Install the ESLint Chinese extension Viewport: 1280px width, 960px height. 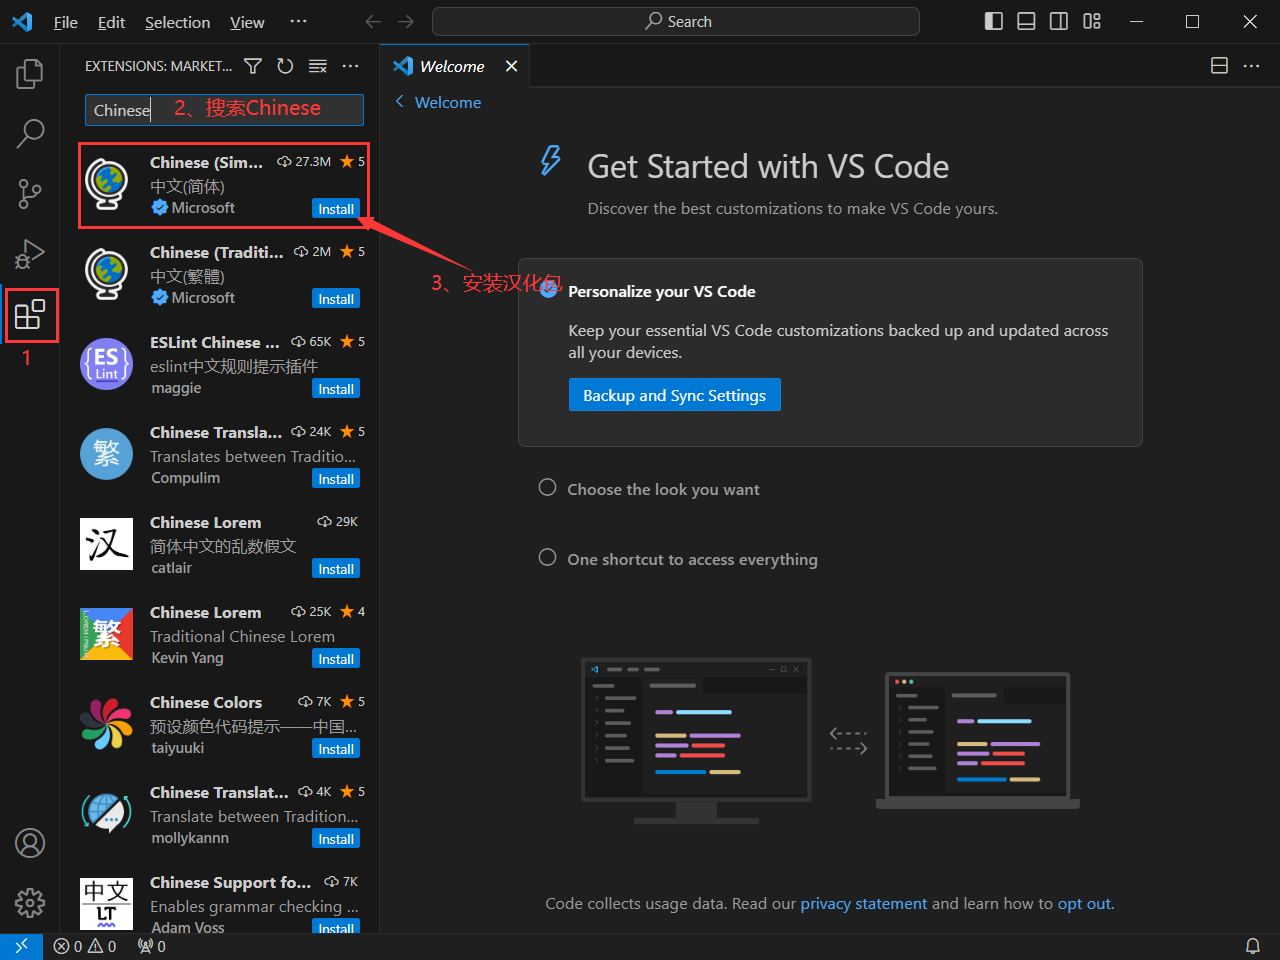pos(336,389)
